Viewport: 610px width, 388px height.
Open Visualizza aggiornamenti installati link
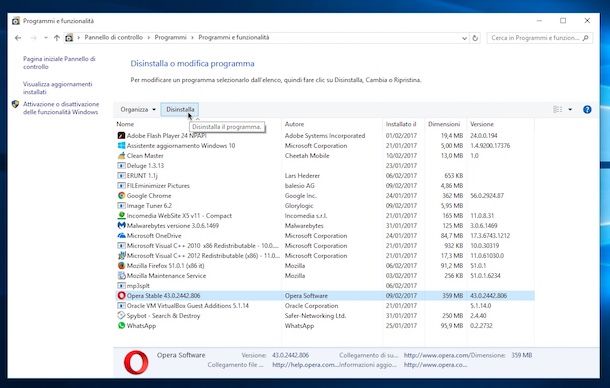58,88
